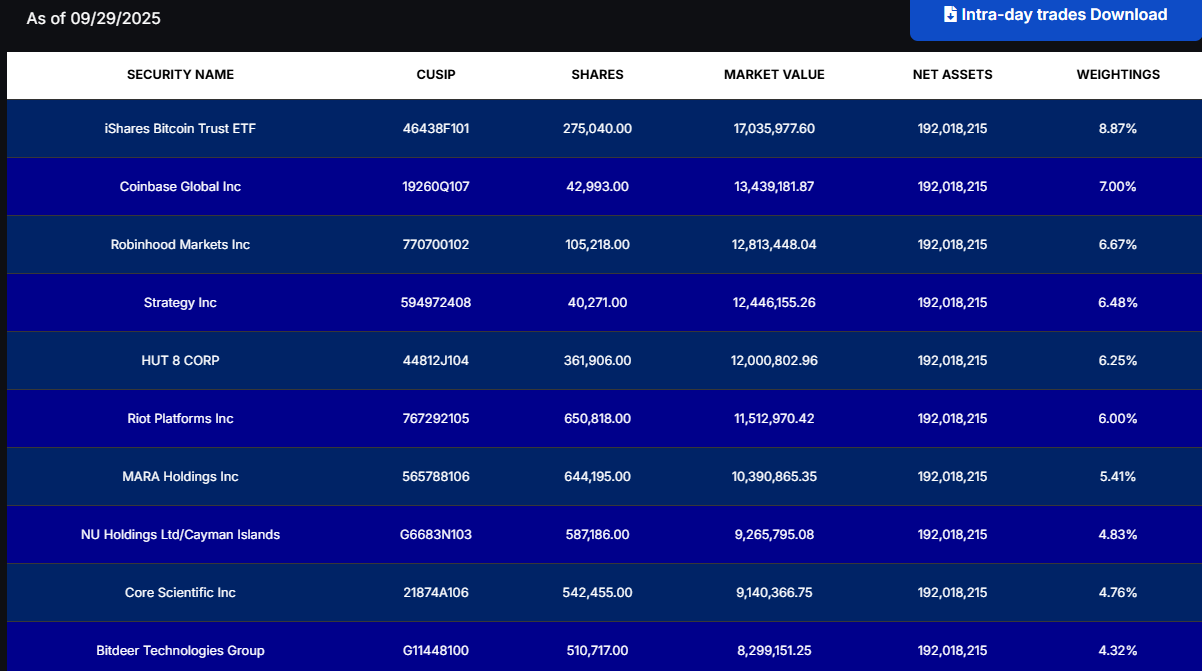Viewport: 1202px width, 671px height.
Task: Click market value 11,512,970.42
Action: (x=774, y=419)
